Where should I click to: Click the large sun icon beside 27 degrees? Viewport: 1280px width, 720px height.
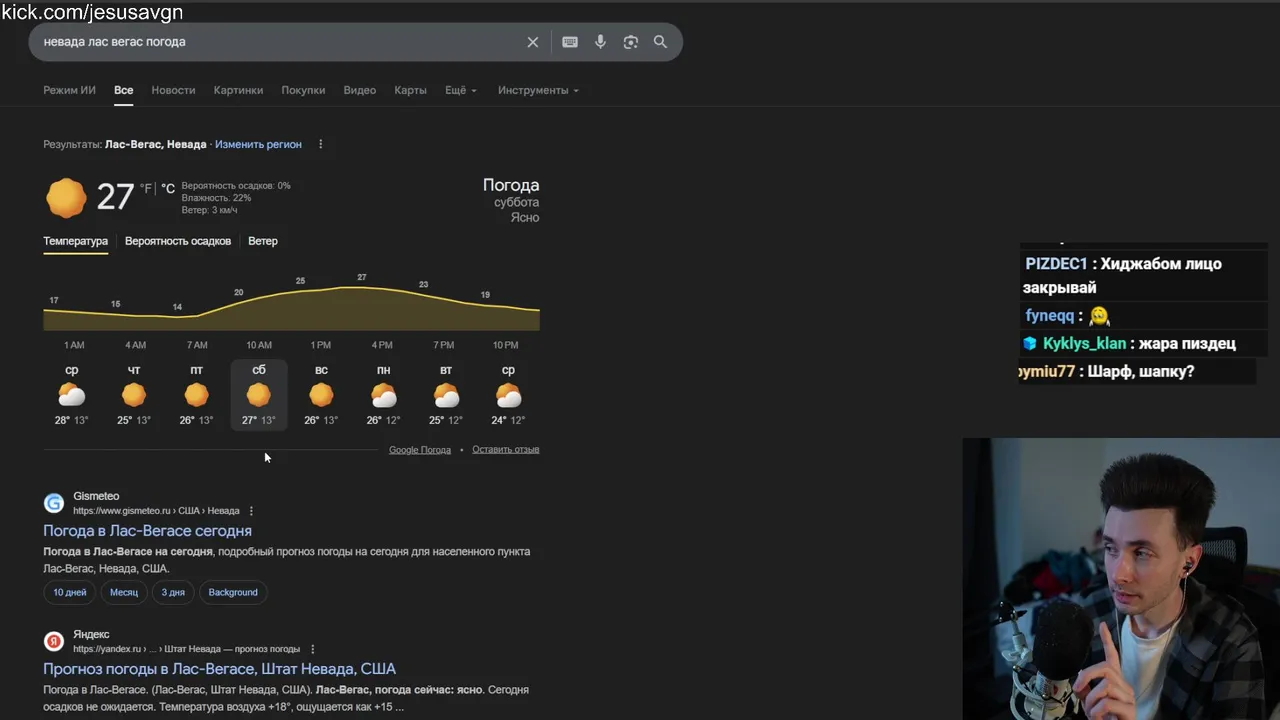coord(66,197)
